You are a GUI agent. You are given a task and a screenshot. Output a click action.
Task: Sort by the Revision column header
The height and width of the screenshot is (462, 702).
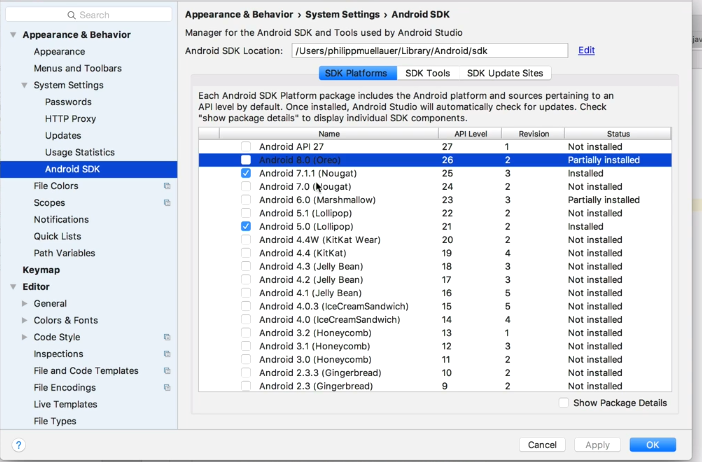[534, 134]
